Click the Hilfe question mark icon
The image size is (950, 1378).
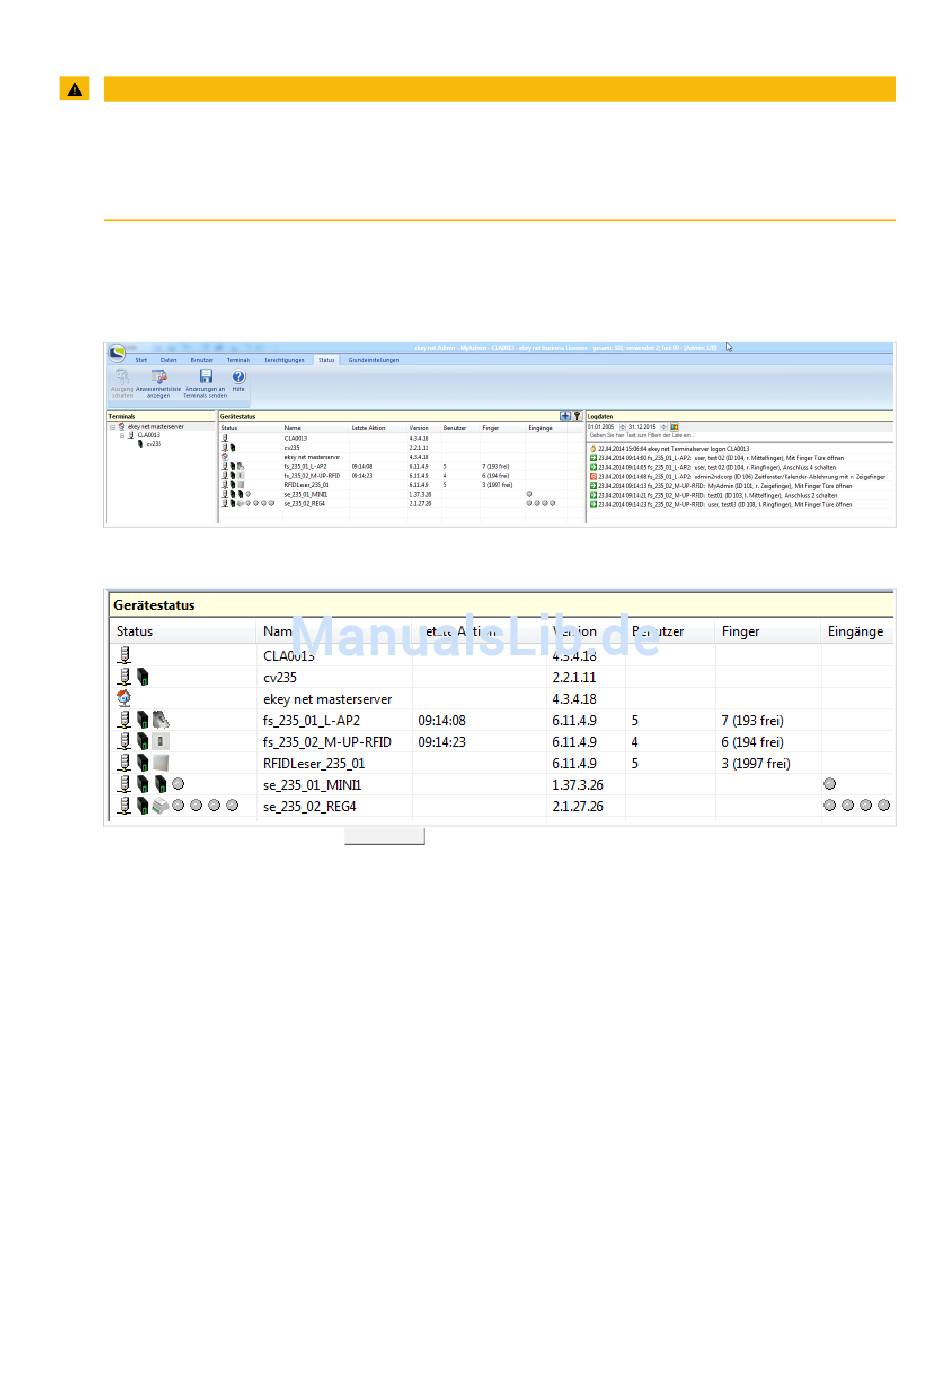239,376
